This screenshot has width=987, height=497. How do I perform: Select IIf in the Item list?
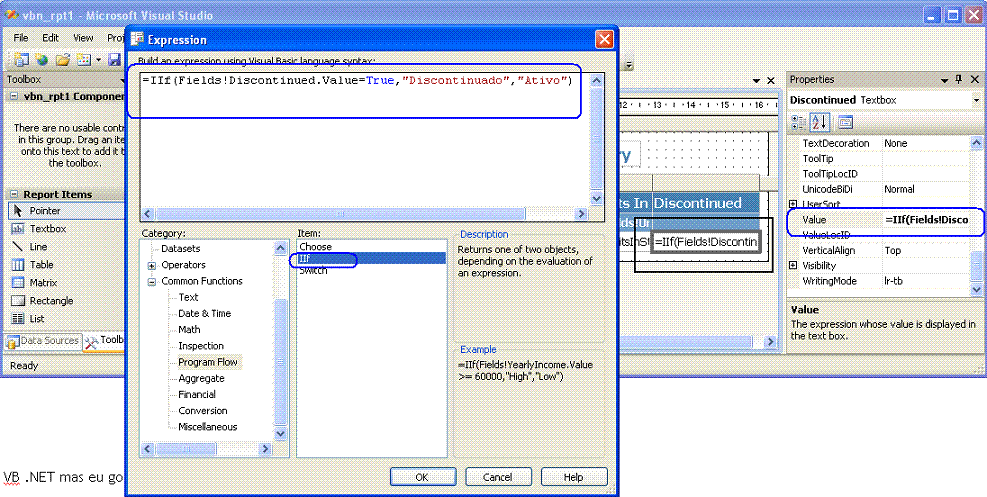(x=371, y=259)
